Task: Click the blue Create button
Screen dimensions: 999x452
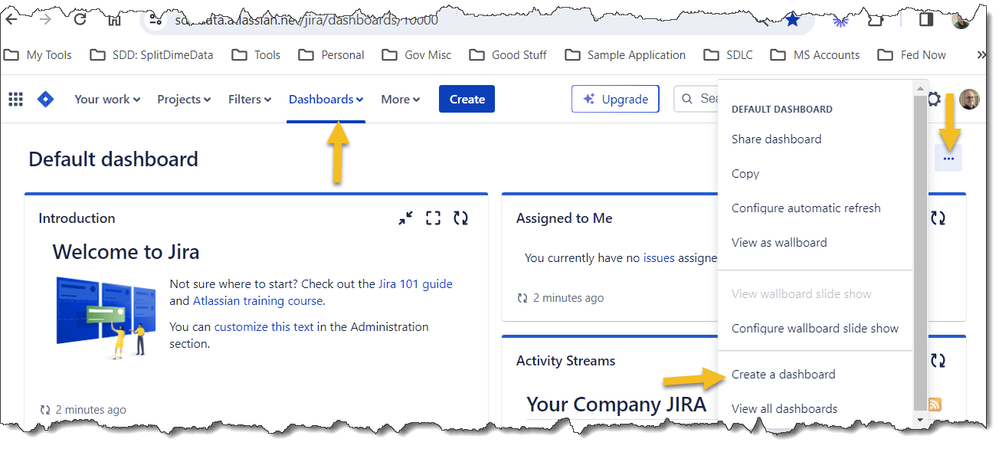Action: pos(466,99)
